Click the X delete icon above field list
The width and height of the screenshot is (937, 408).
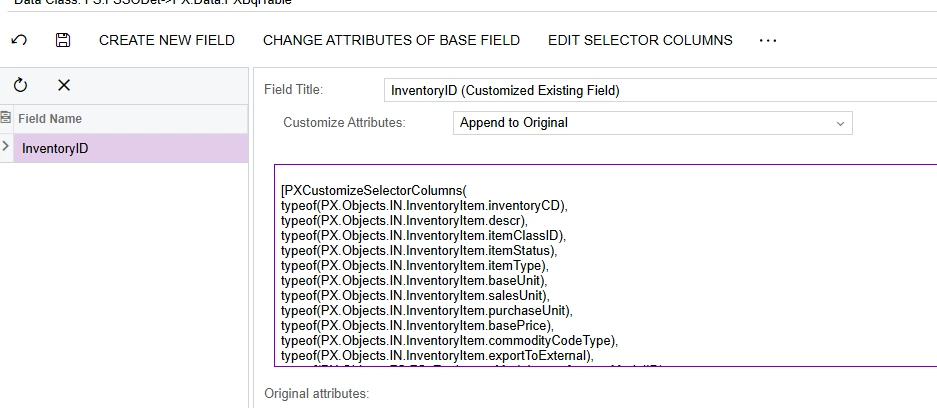64,86
